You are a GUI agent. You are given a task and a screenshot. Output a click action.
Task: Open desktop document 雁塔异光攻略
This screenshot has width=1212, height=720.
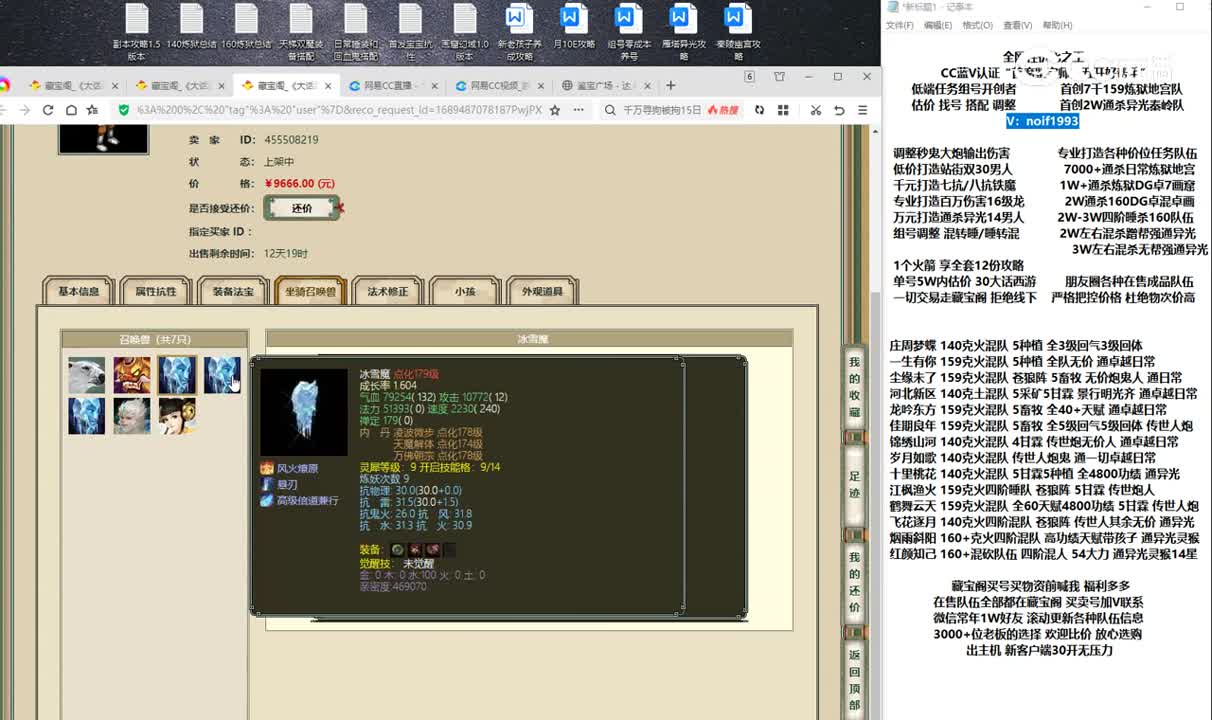(x=684, y=32)
